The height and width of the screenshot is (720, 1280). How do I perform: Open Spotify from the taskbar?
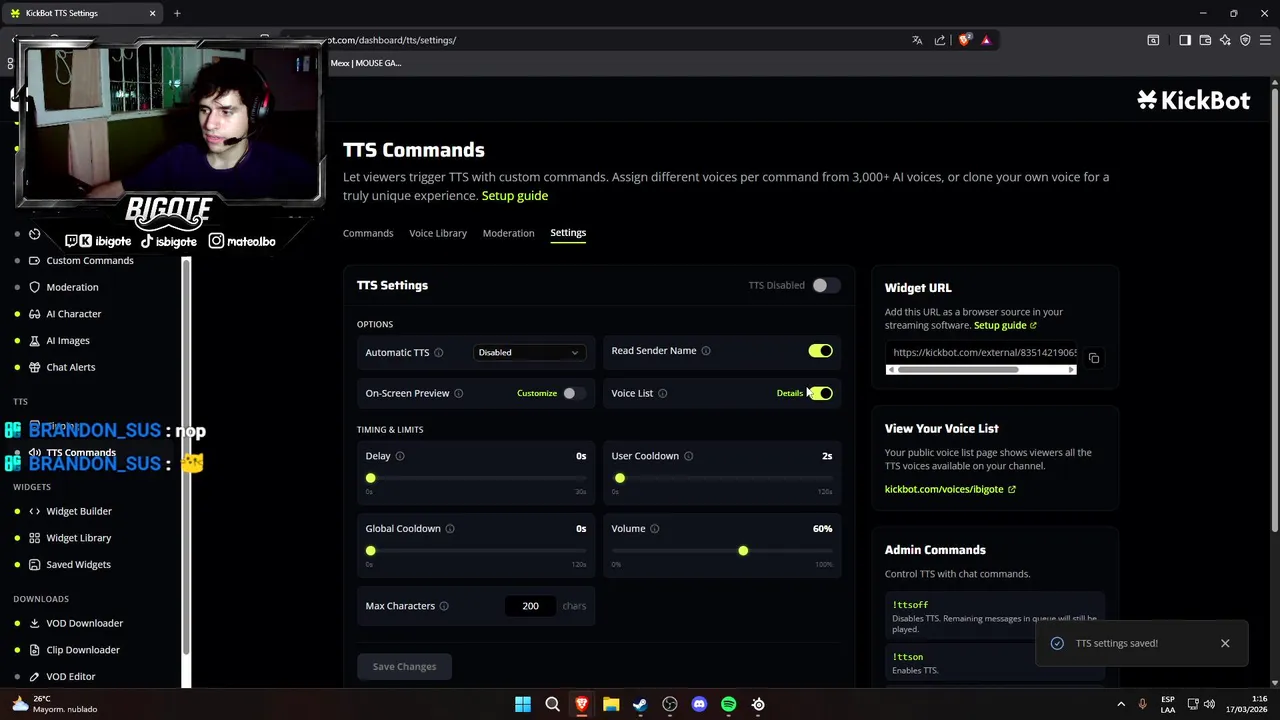click(729, 704)
